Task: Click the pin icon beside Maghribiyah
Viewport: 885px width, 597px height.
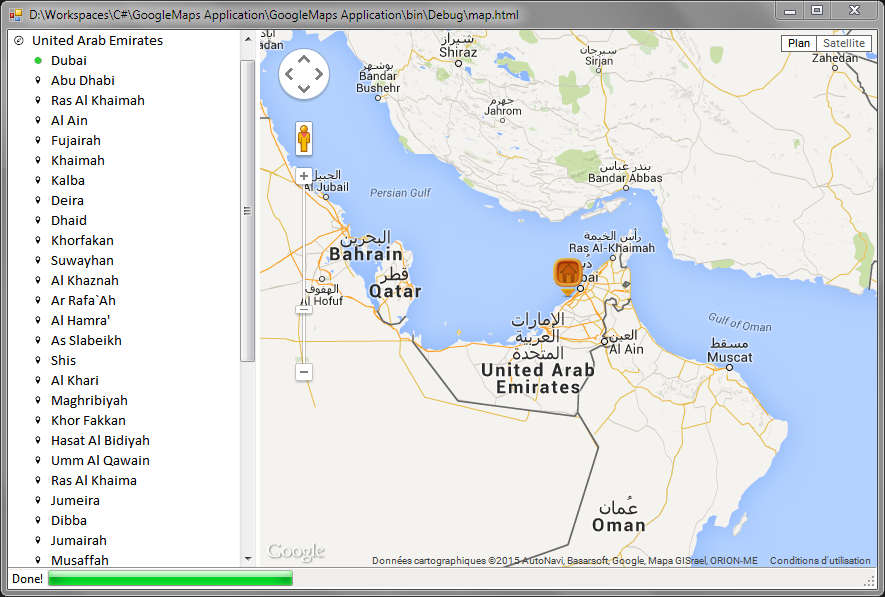Action: pyautogui.click(x=38, y=401)
